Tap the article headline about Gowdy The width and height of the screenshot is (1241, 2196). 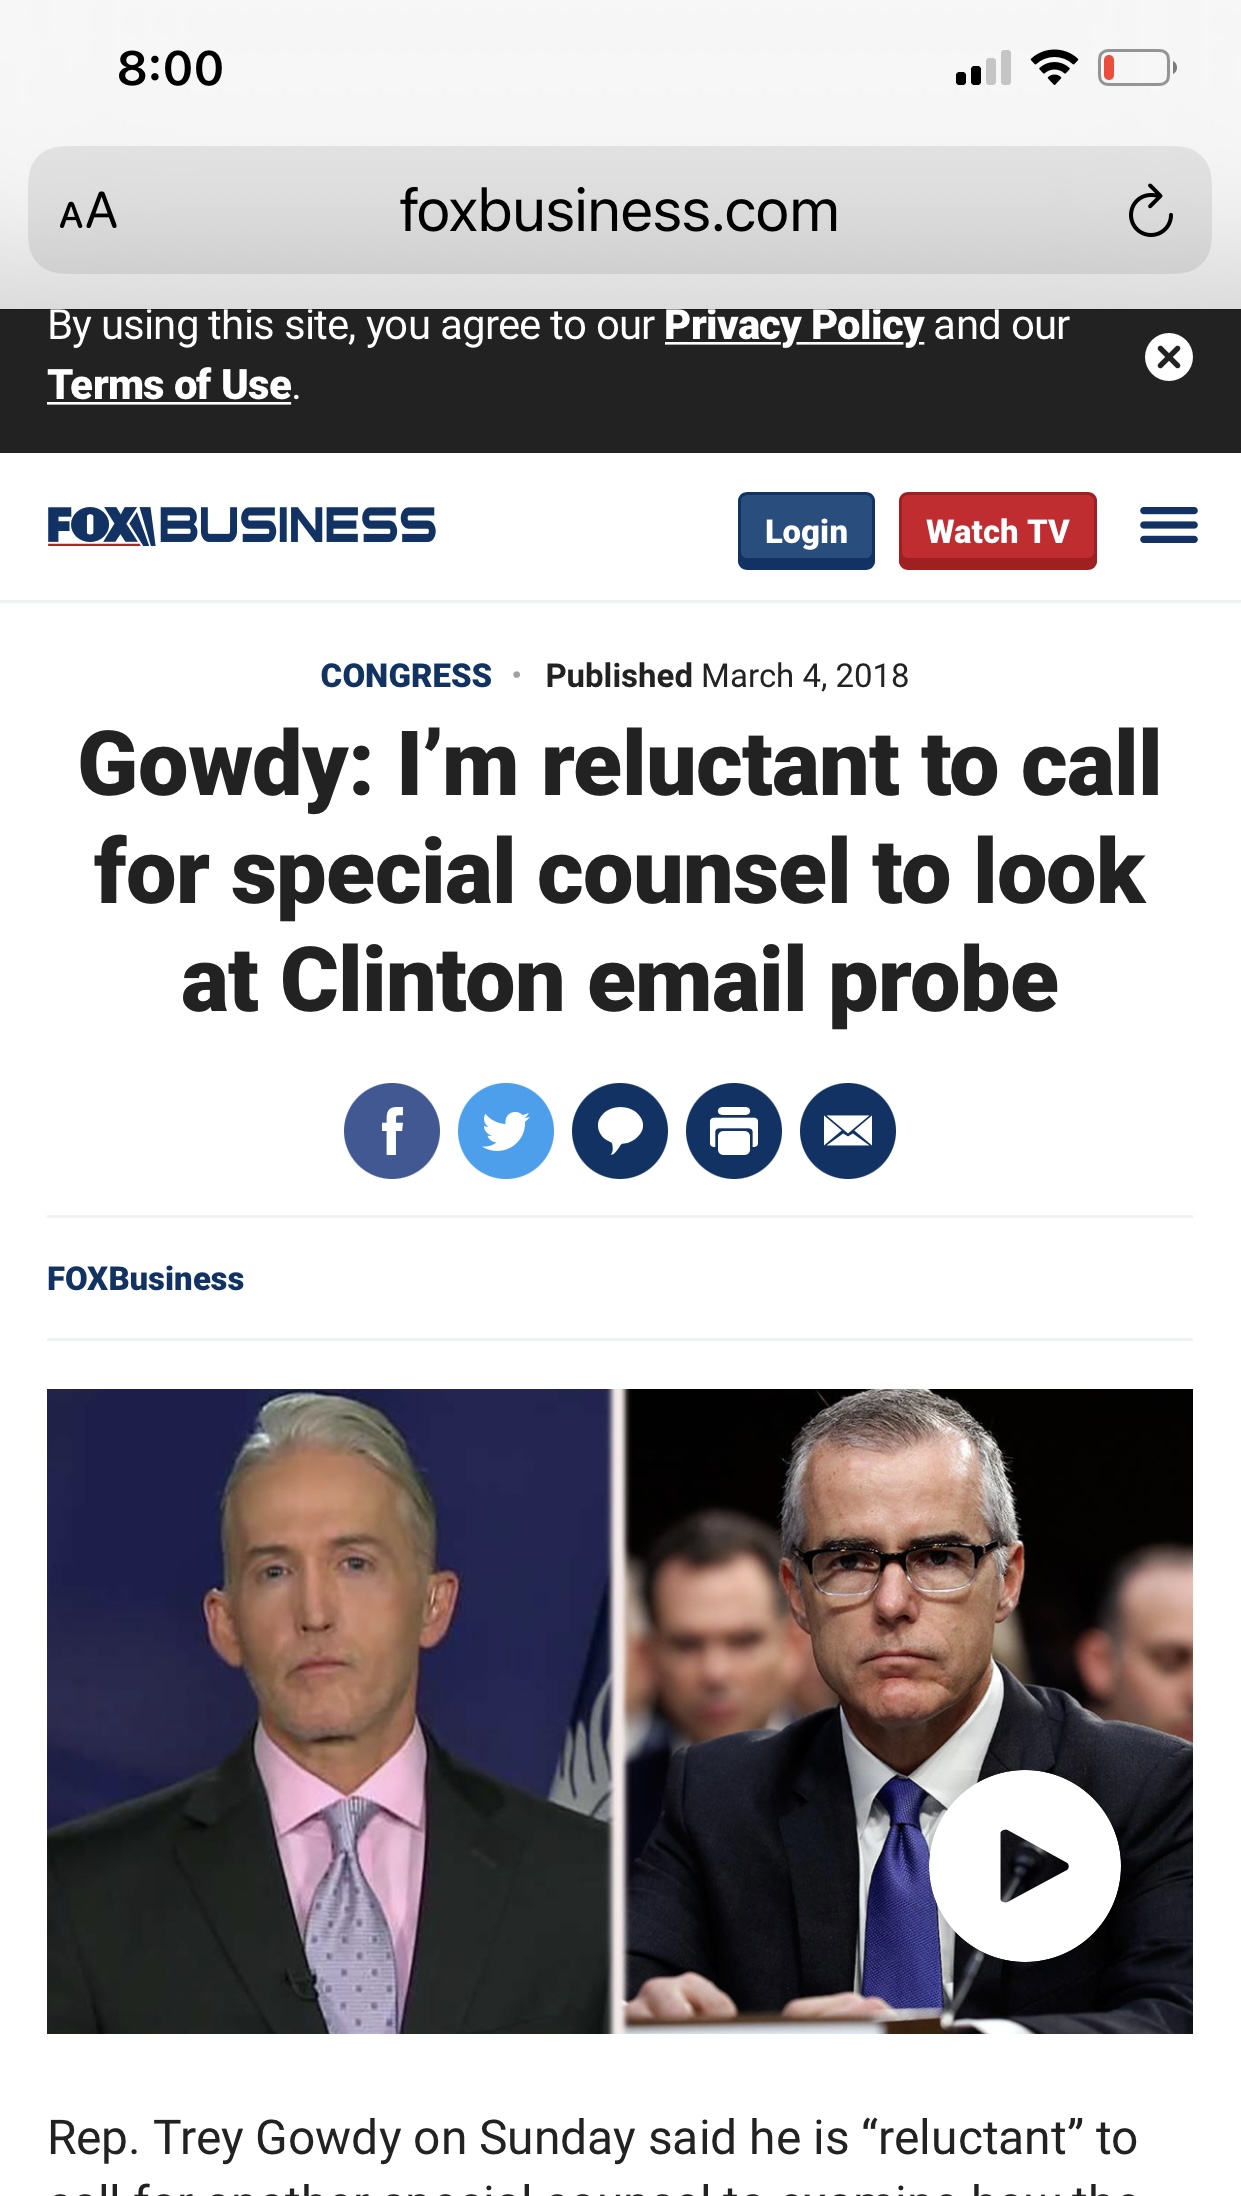point(620,873)
